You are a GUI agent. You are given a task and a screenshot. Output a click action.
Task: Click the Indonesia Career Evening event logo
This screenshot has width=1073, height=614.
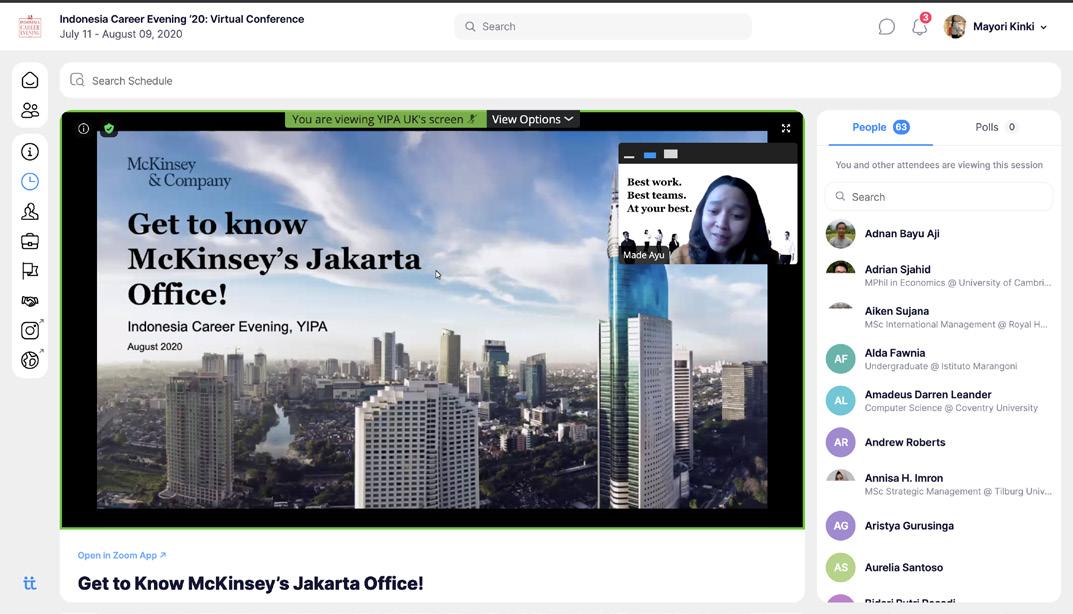29,27
